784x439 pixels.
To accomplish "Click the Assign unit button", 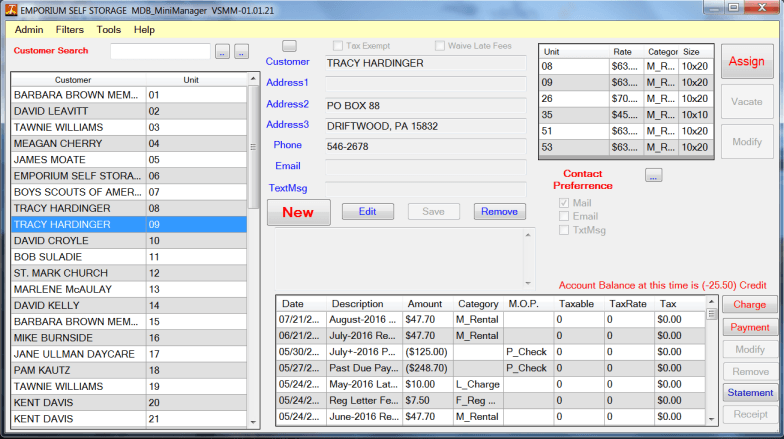I will tap(746, 61).
